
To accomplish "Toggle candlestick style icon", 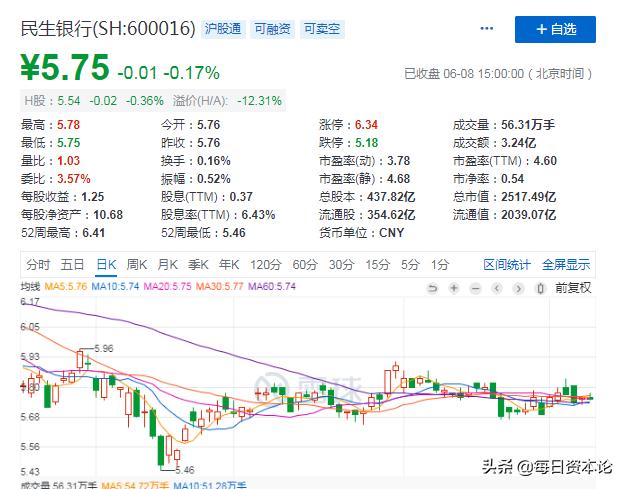I will [x=540, y=288].
